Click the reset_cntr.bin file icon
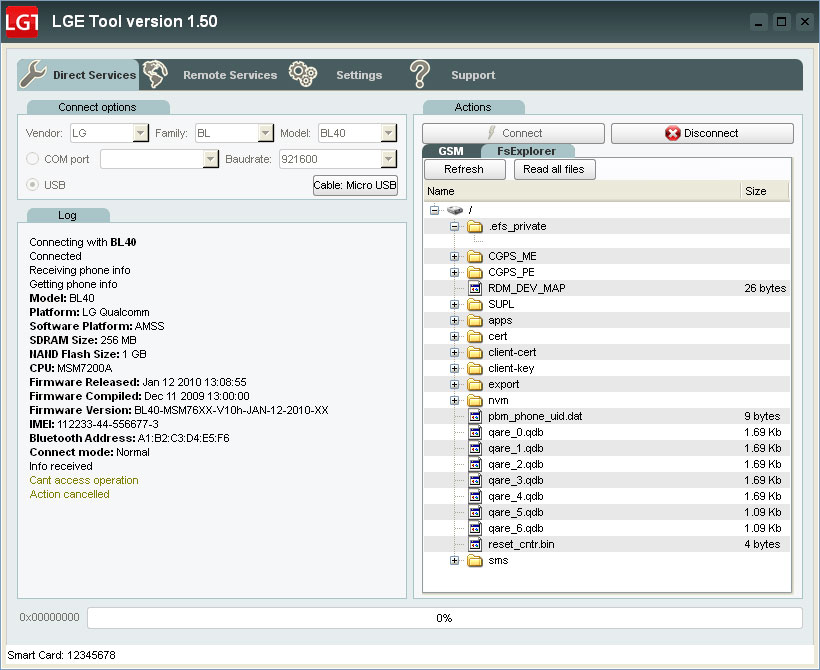820x670 pixels. coord(475,544)
